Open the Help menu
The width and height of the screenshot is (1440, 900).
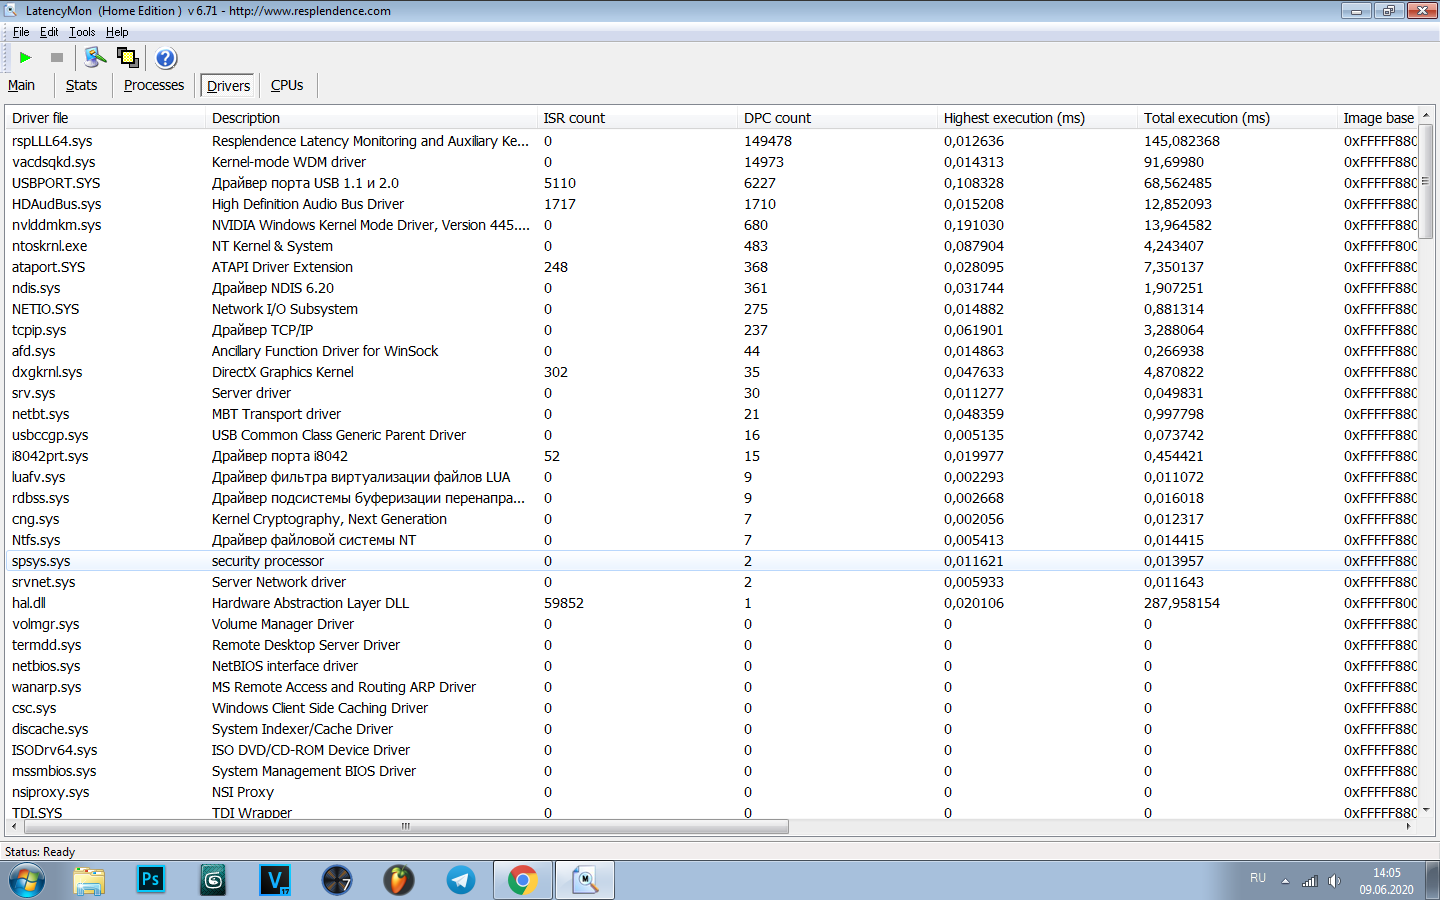click(x=117, y=32)
